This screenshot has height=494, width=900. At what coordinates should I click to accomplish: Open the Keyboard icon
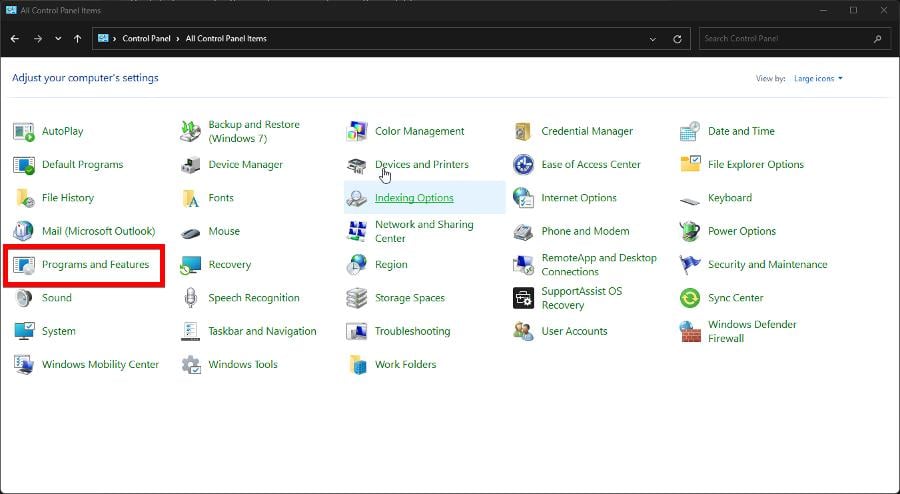pos(689,201)
